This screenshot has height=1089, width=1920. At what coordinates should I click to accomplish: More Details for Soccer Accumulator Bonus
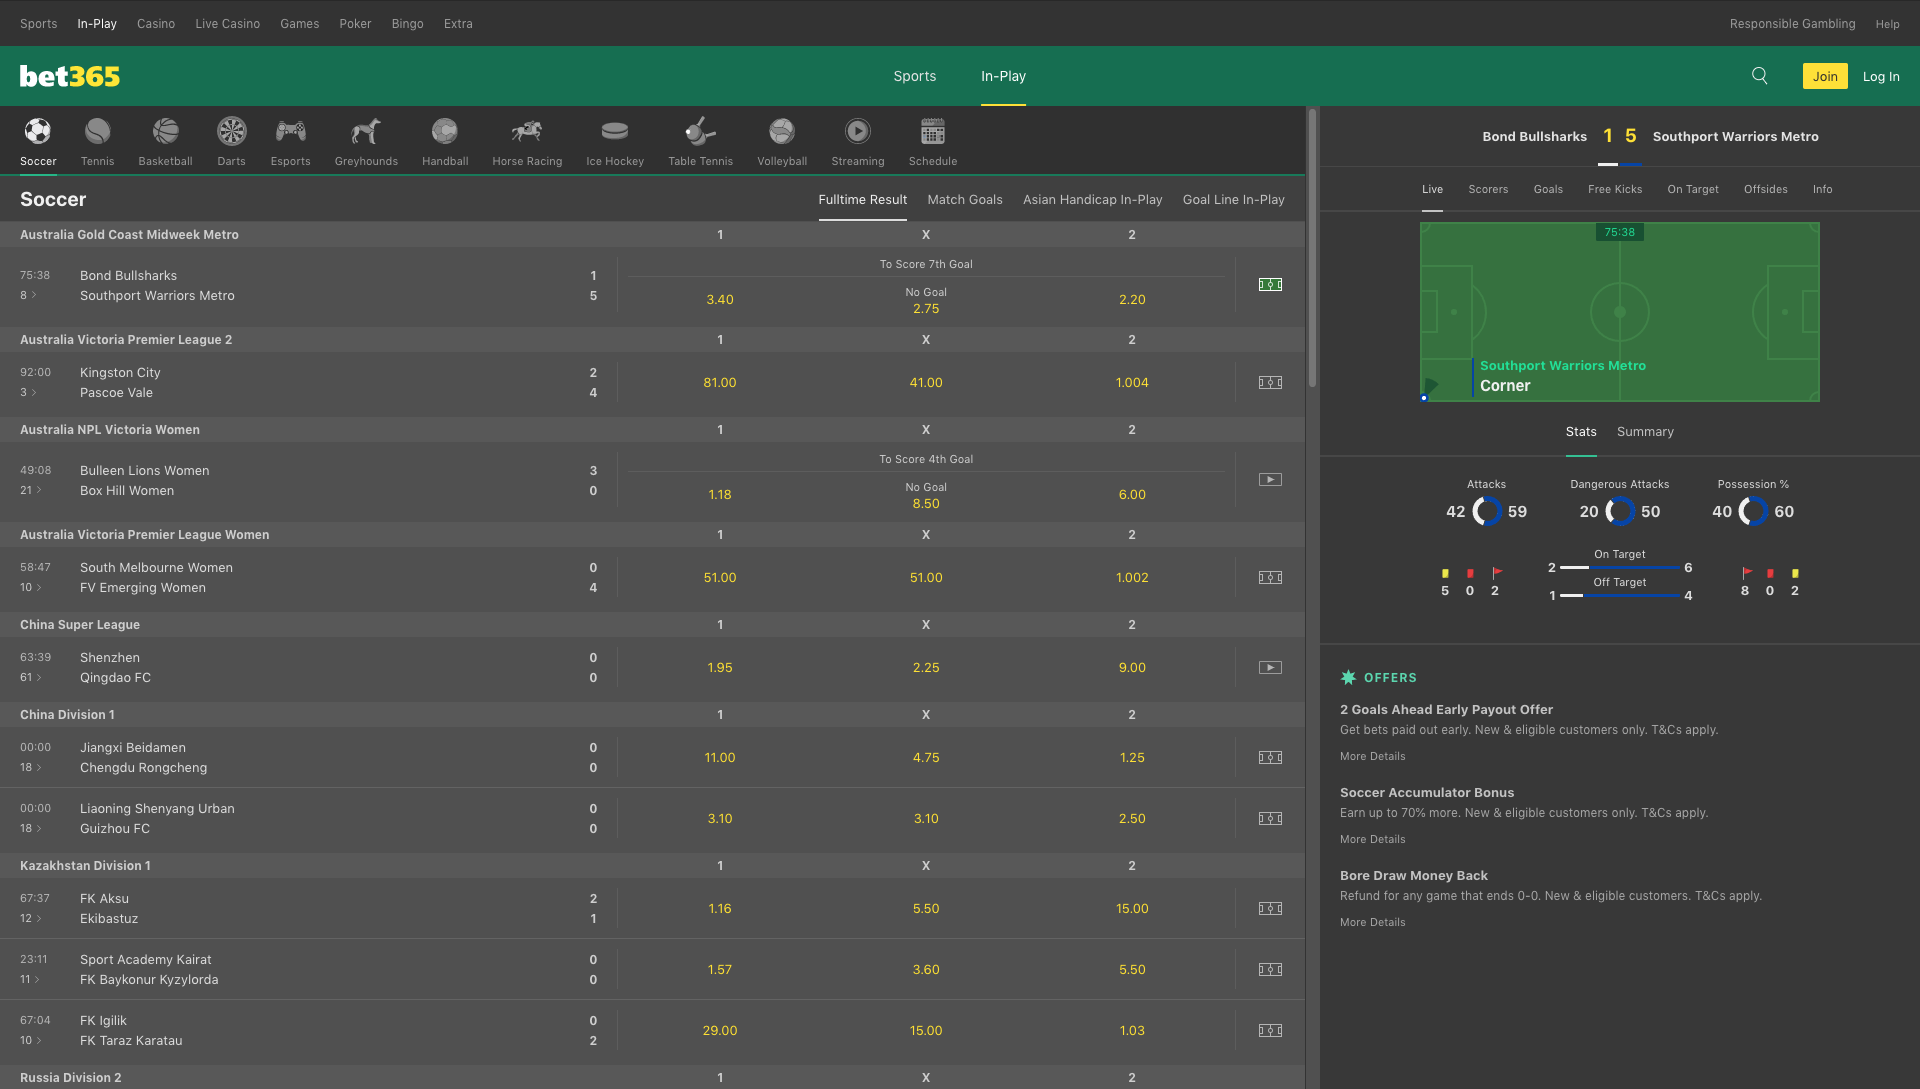pyautogui.click(x=1372, y=839)
